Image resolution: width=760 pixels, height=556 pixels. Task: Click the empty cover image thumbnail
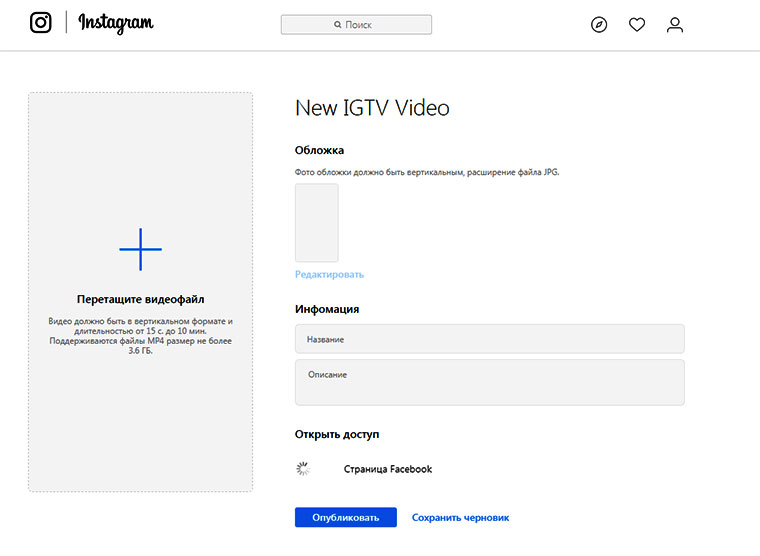317,223
